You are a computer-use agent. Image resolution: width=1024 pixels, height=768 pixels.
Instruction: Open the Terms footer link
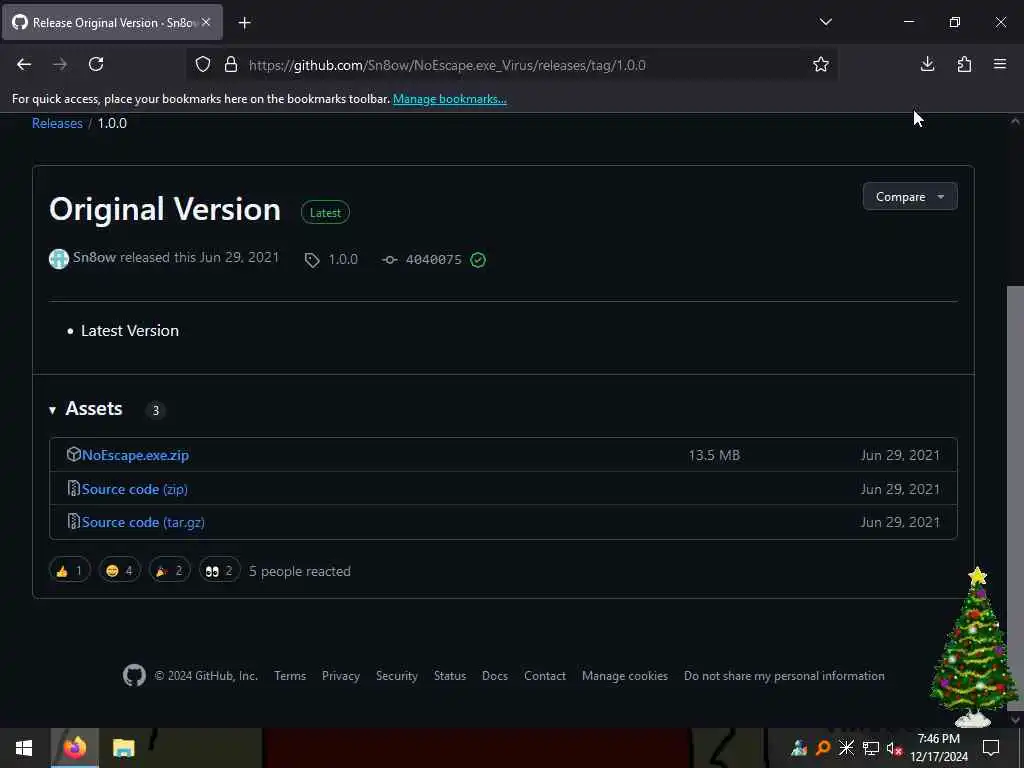[x=290, y=676]
